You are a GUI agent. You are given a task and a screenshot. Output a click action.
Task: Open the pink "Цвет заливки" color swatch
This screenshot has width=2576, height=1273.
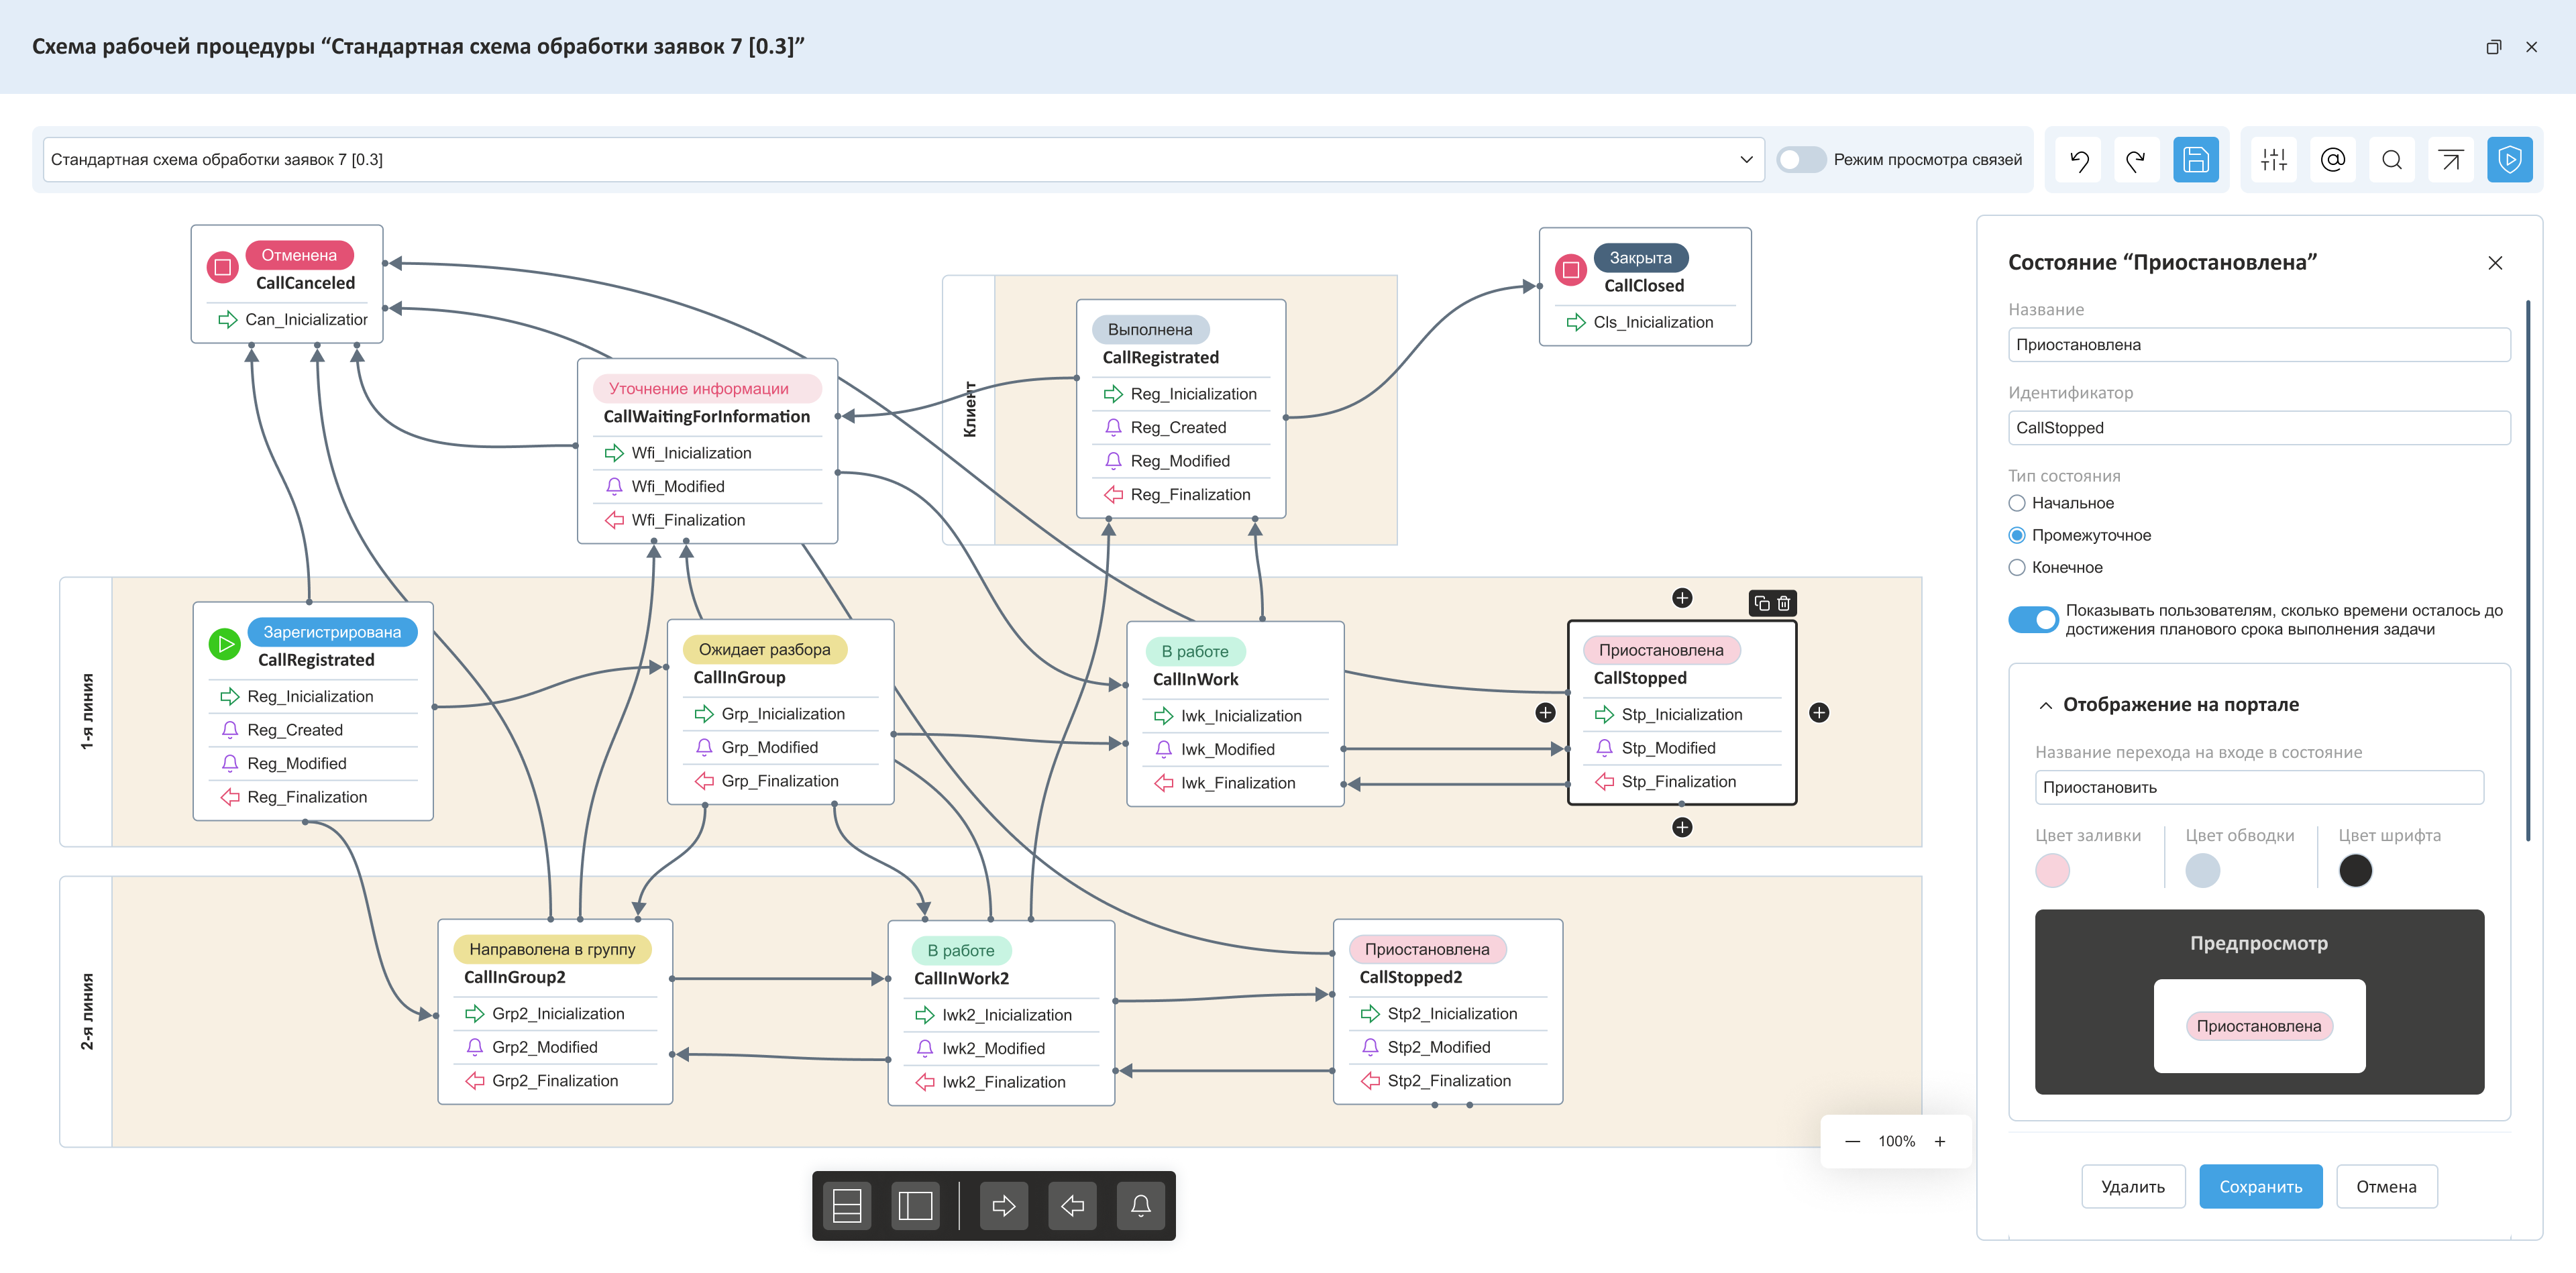point(2052,870)
